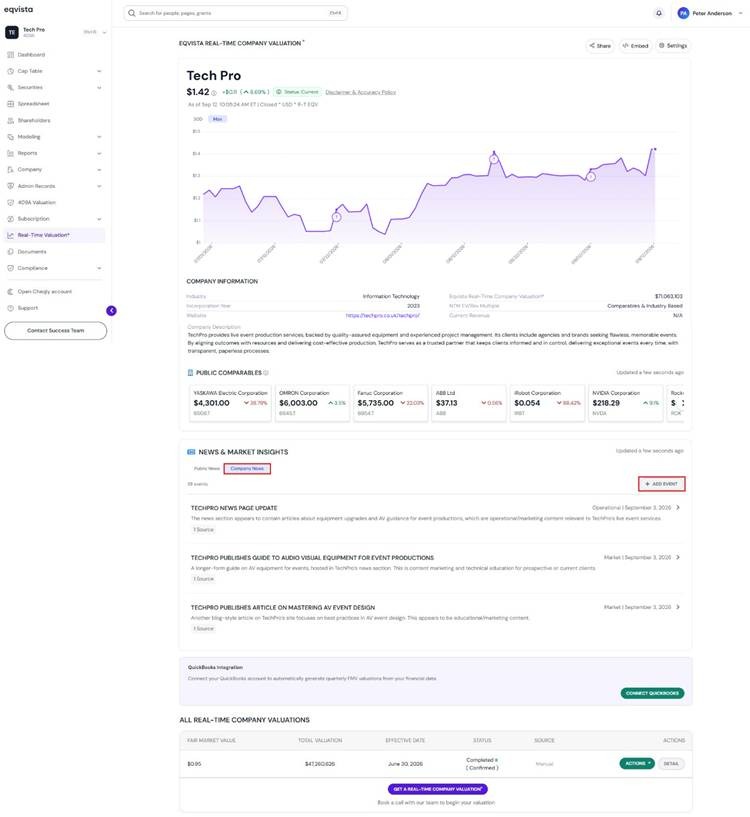
Task: Switch to the Company News tab
Action: click(247, 468)
